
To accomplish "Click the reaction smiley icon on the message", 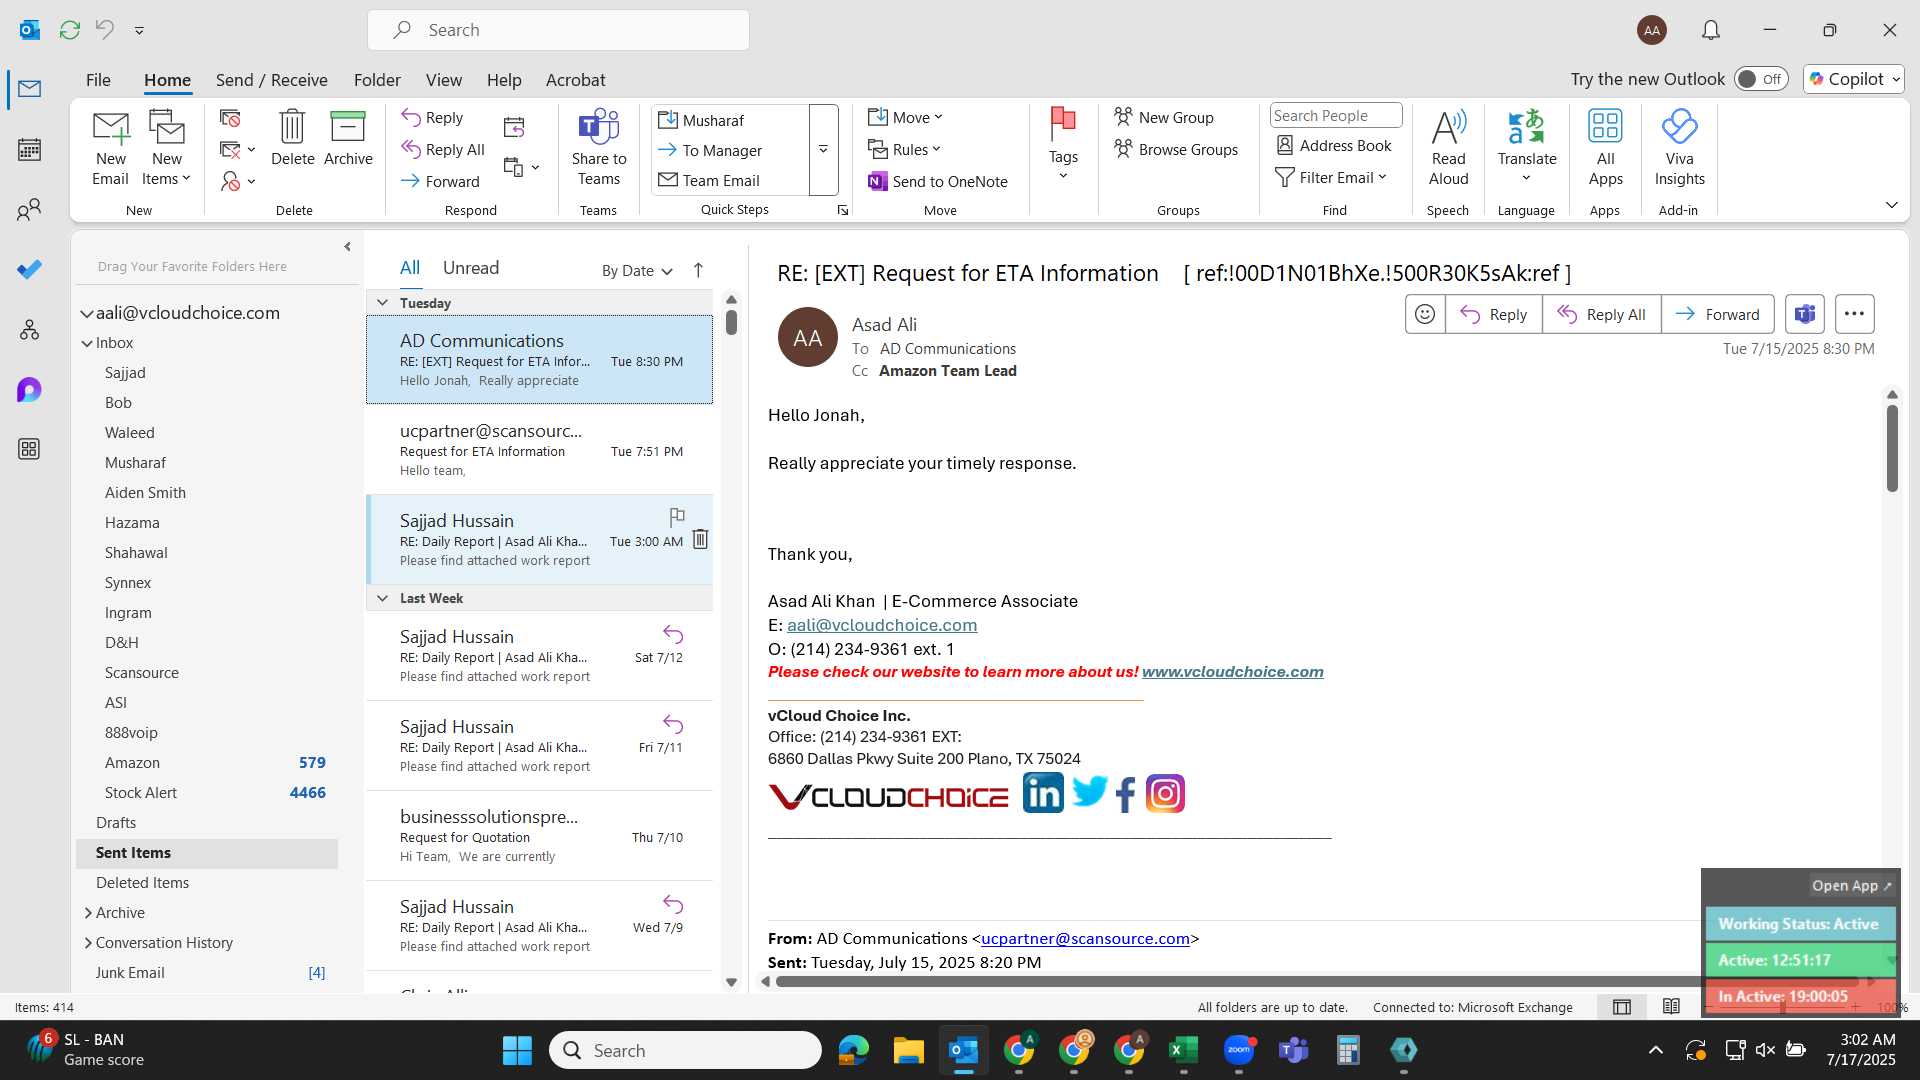I will 1425,314.
